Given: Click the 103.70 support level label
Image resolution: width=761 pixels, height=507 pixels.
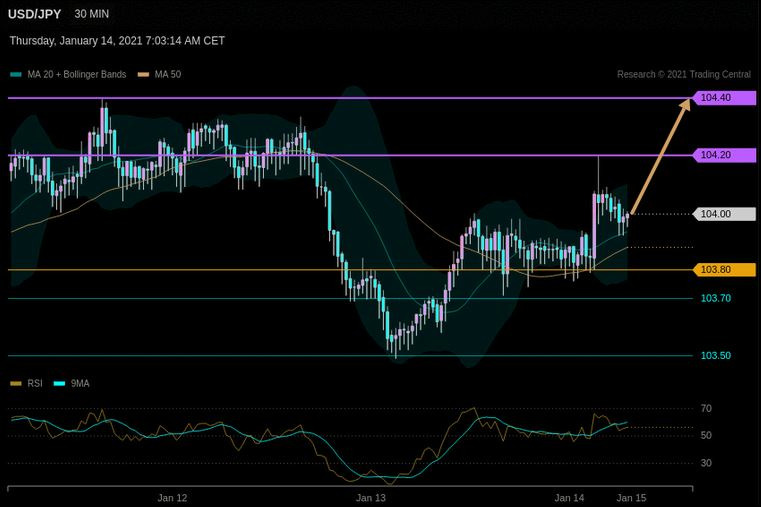Looking at the screenshot, I should coord(716,298).
